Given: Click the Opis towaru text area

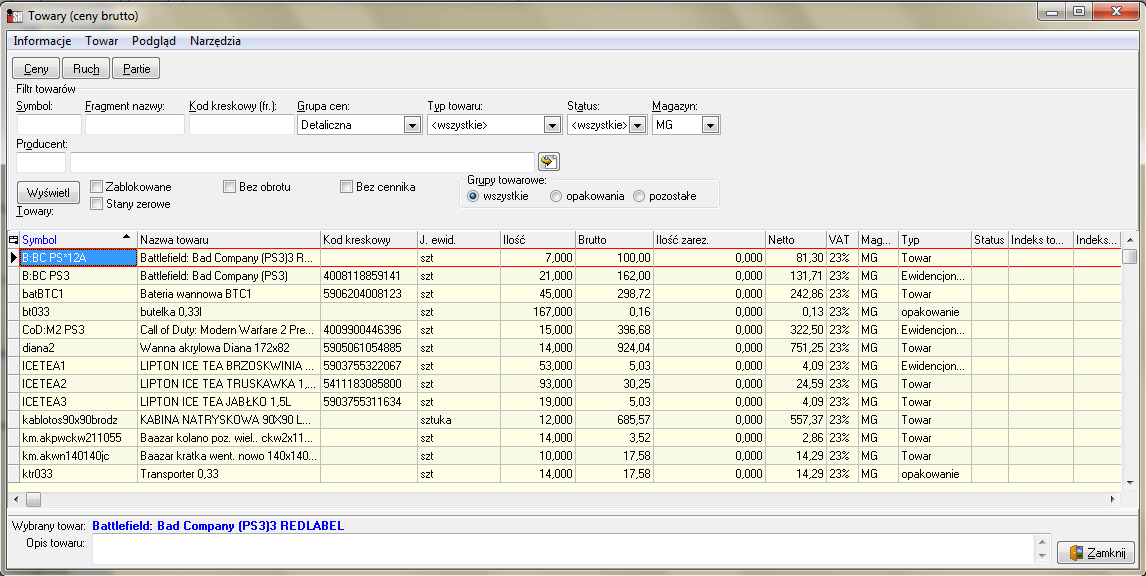Looking at the screenshot, I should coord(563,549).
